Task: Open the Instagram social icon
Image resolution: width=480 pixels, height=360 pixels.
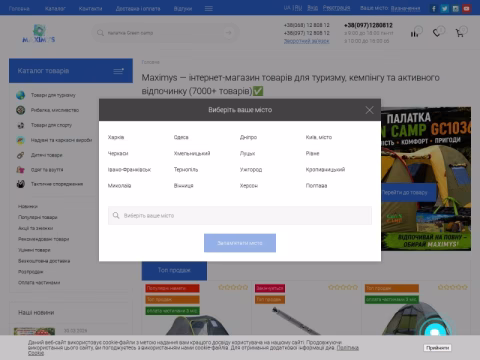Action: point(455,9)
